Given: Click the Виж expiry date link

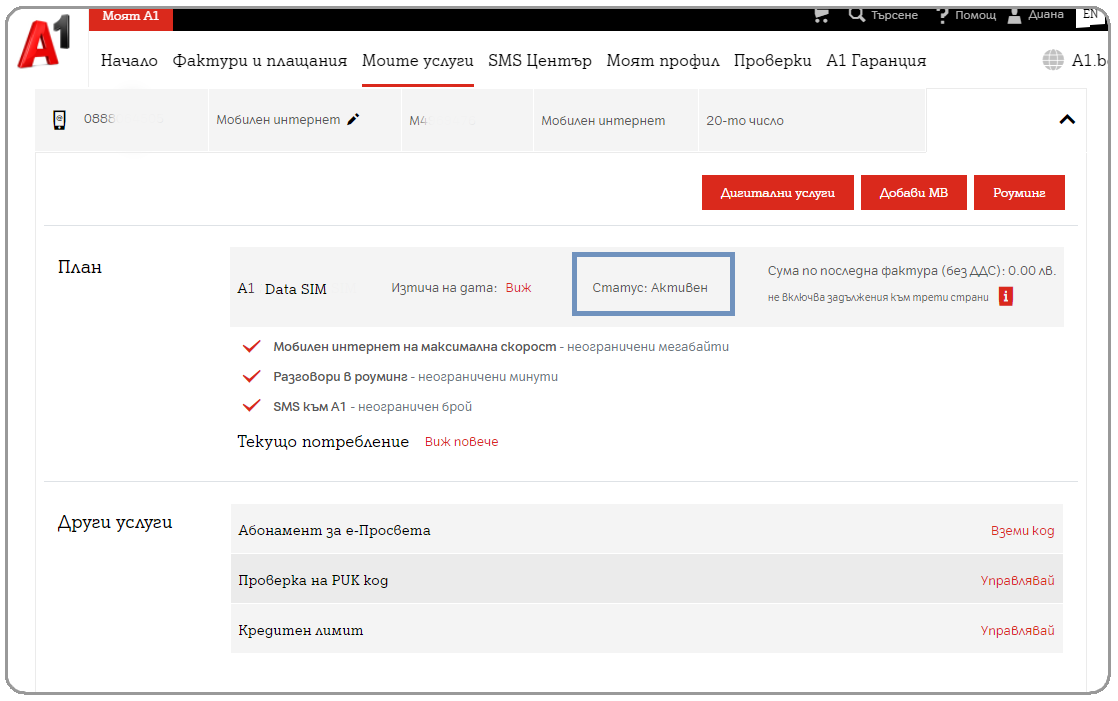Looking at the screenshot, I should [518, 287].
